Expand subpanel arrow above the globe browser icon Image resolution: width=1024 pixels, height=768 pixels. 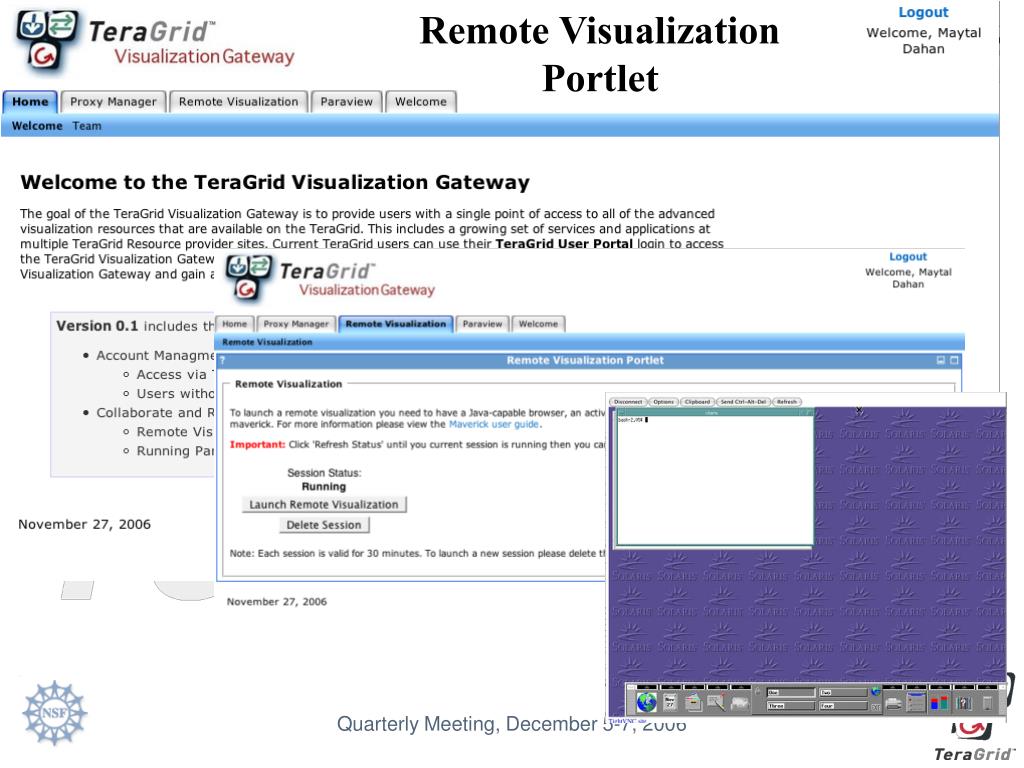coord(647,687)
